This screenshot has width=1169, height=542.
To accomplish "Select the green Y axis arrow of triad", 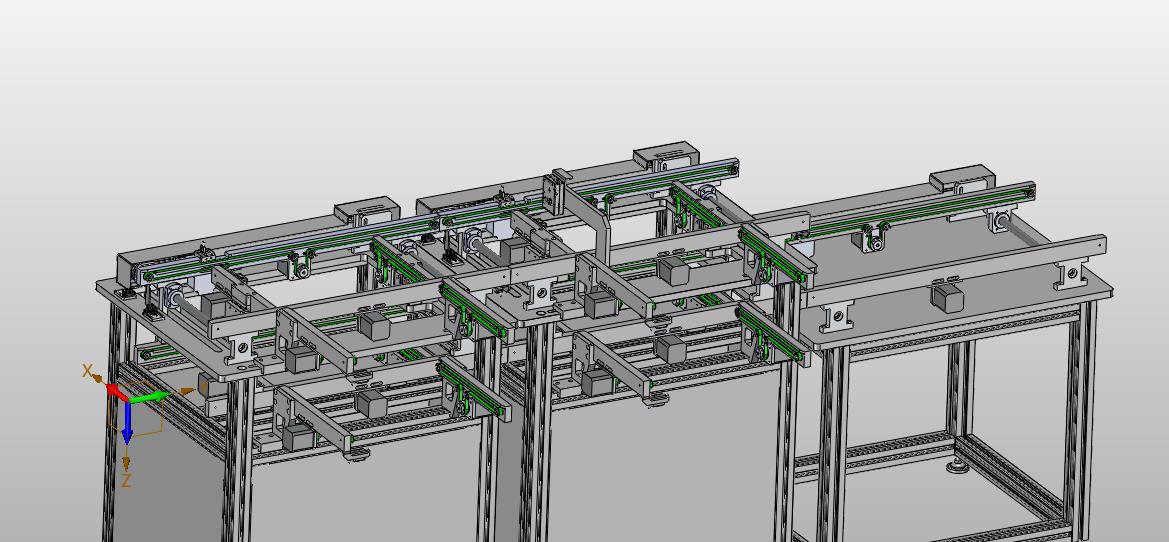I will 152,396.
